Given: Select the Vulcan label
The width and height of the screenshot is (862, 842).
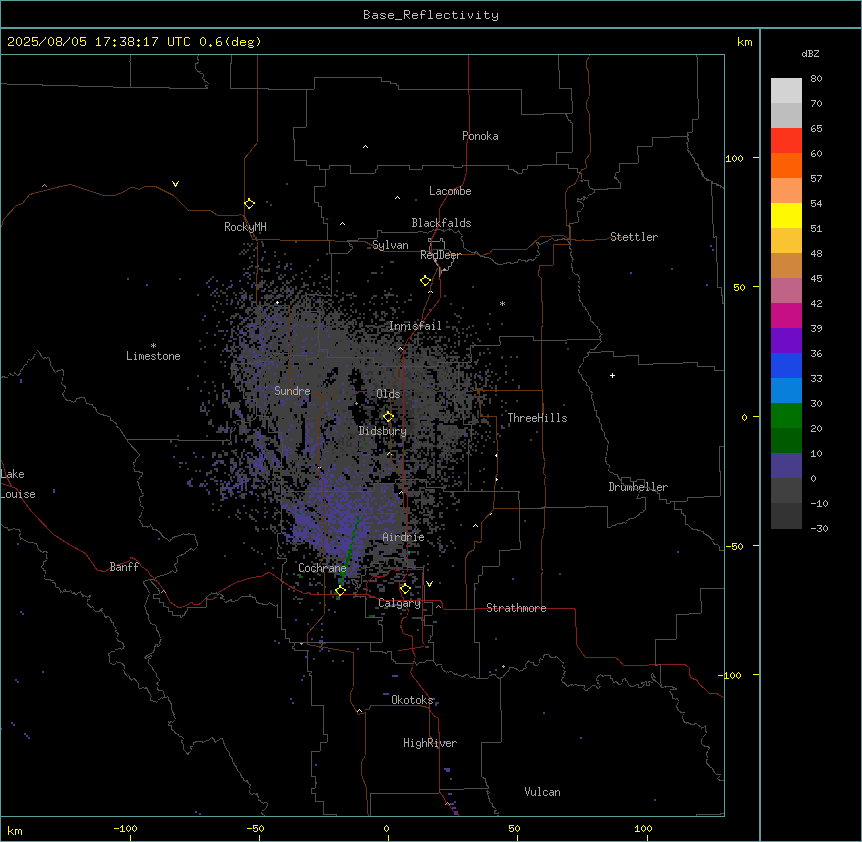Looking at the screenshot, I should 542,792.
